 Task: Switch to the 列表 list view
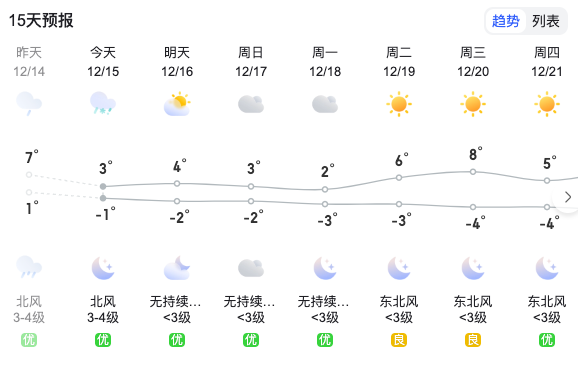point(546,21)
